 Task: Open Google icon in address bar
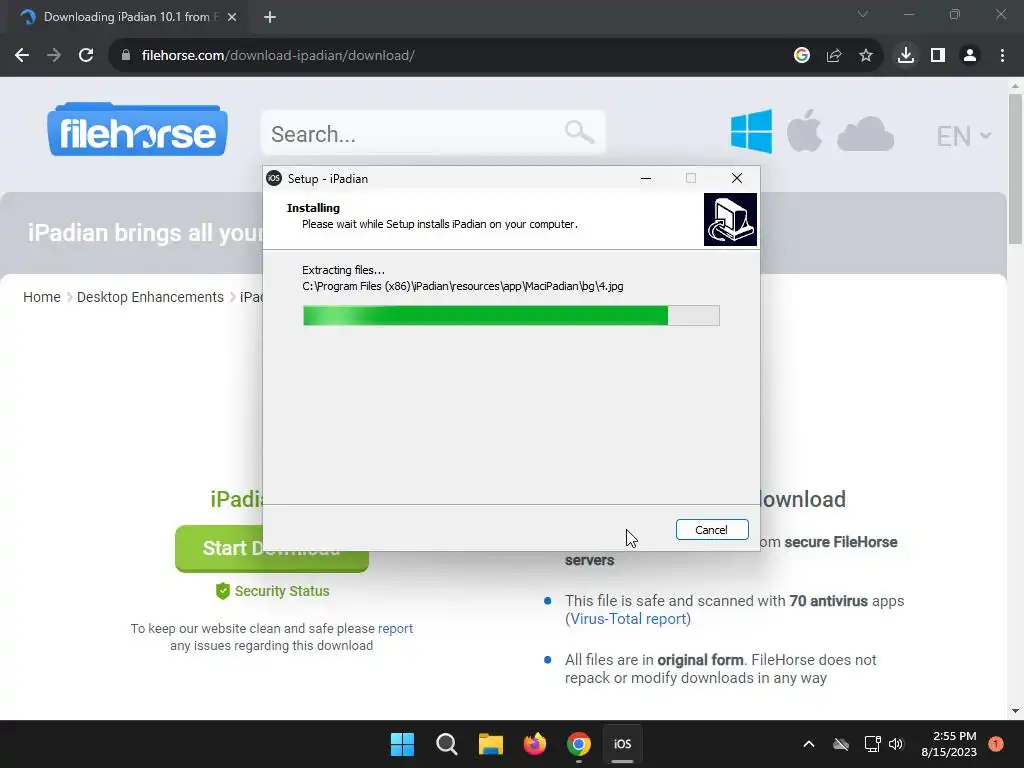point(802,56)
